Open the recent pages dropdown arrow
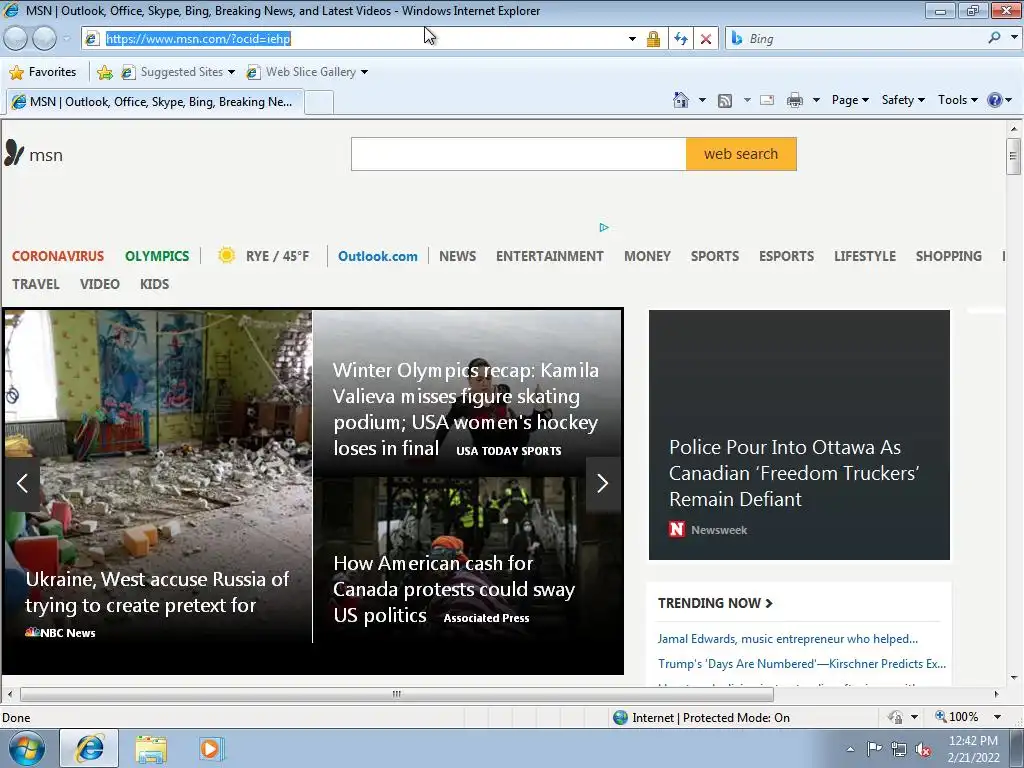Viewport: 1024px width, 768px height. tap(66, 39)
